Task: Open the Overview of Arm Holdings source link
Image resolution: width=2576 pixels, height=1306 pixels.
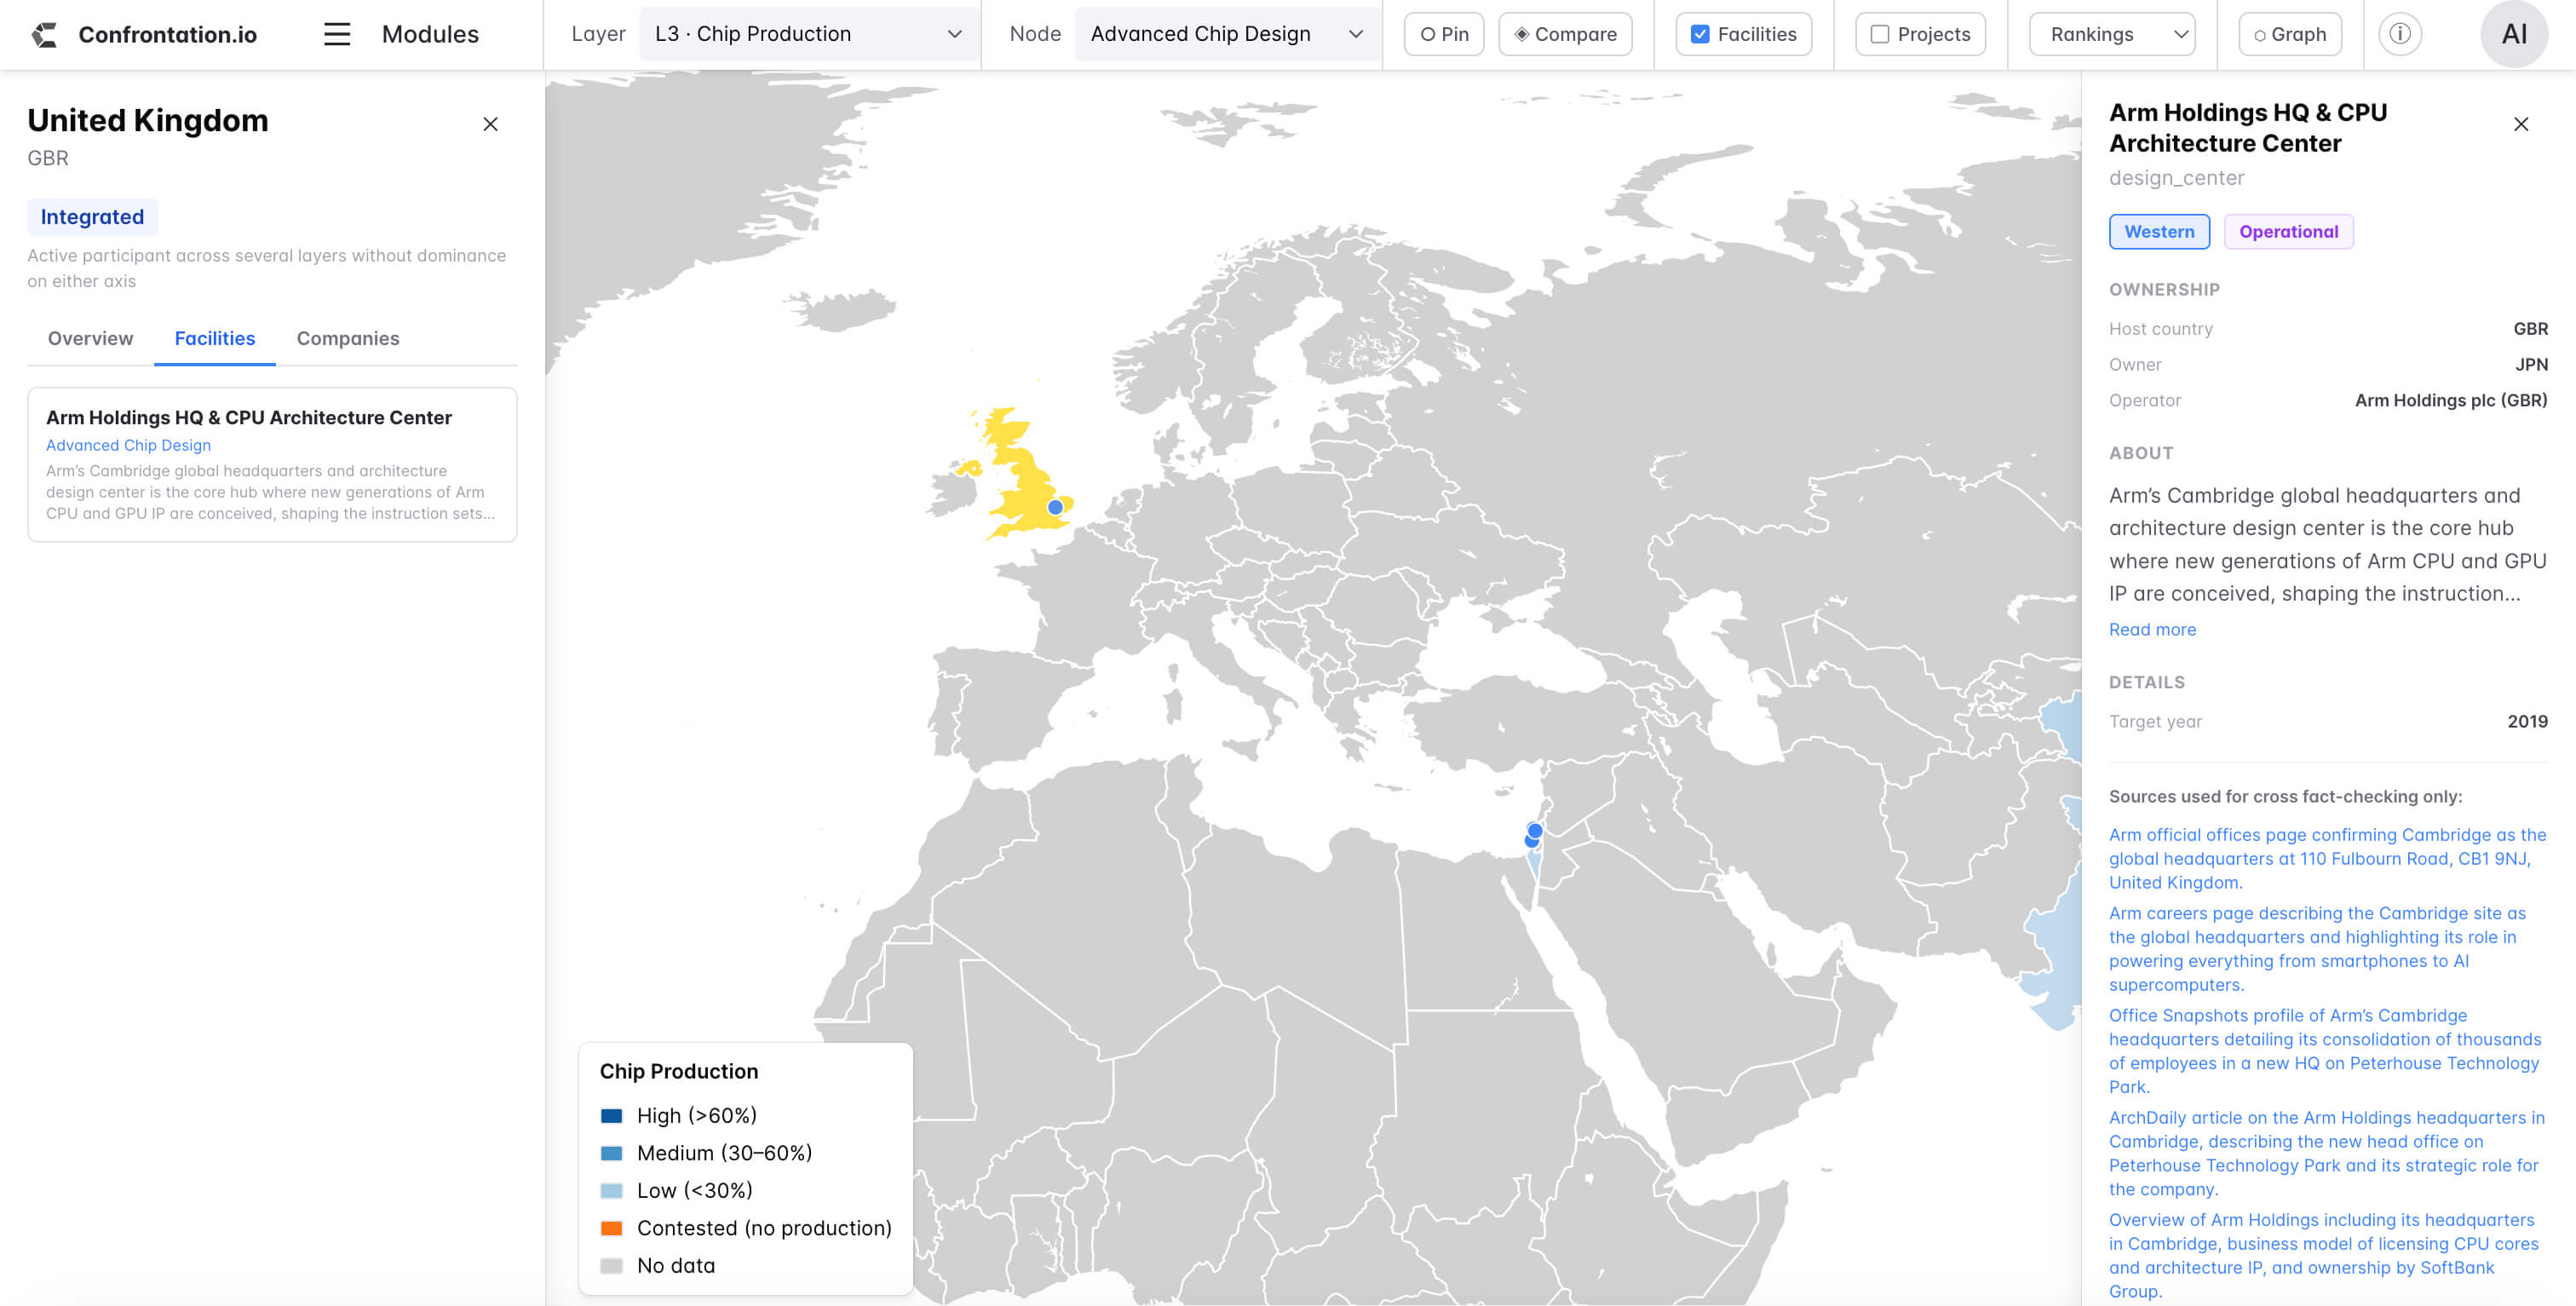Action: pyautogui.click(x=2323, y=1254)
